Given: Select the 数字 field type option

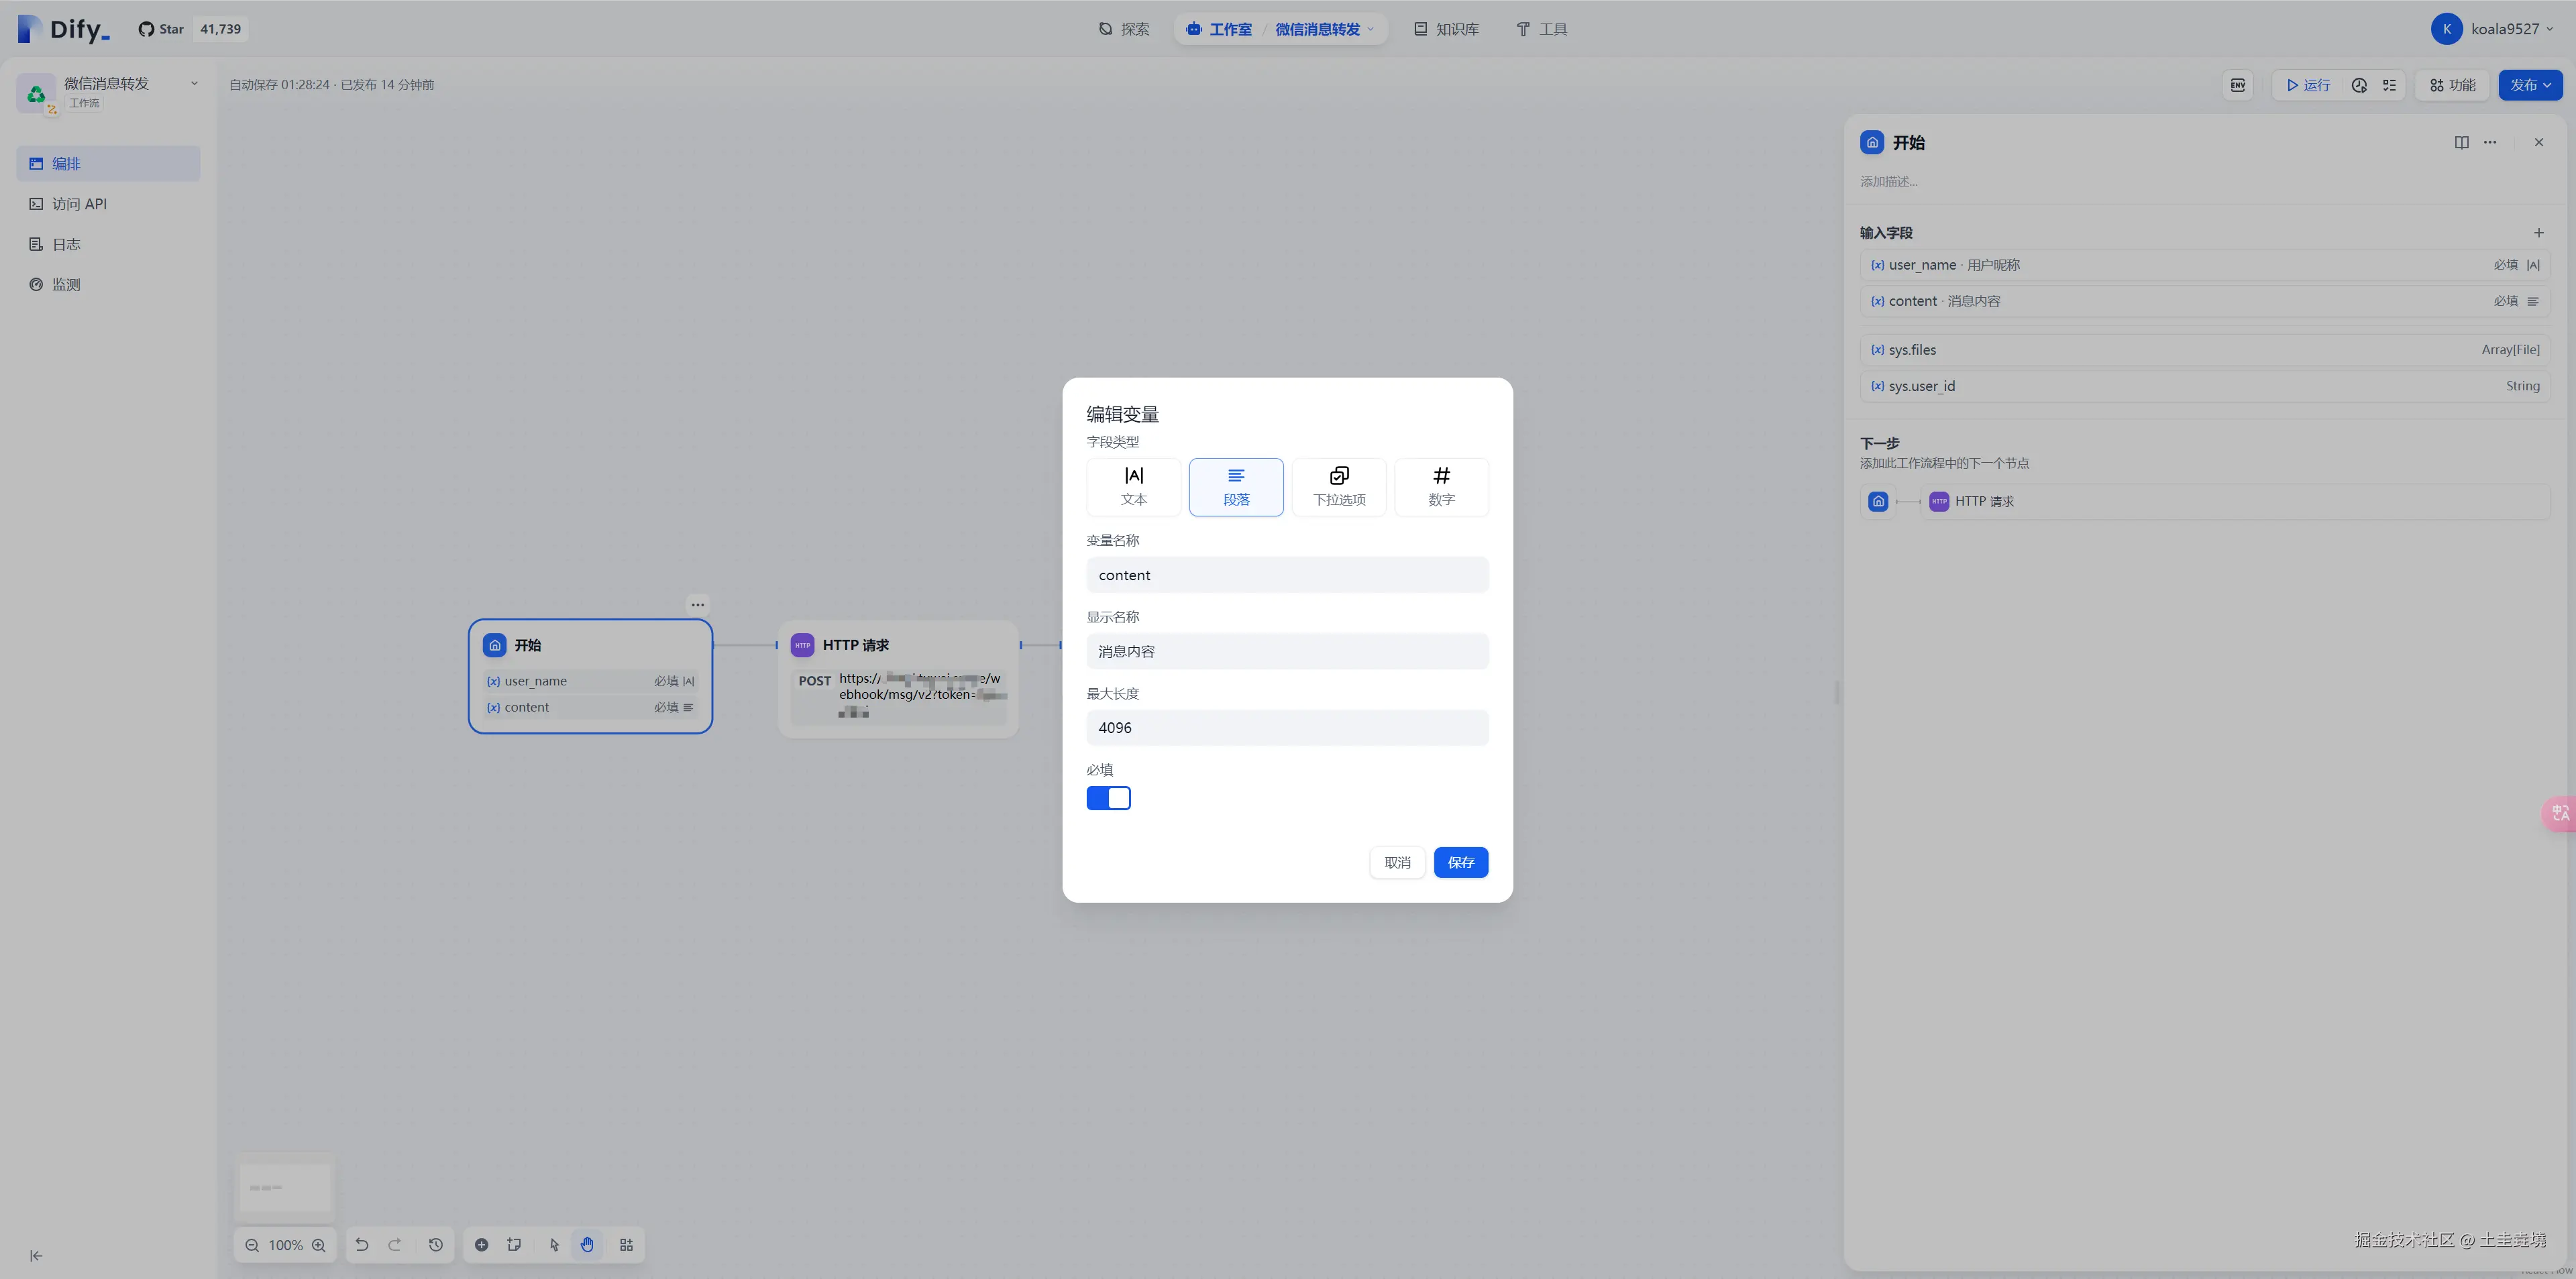Looking at the screenshot, I should 1441,487.
